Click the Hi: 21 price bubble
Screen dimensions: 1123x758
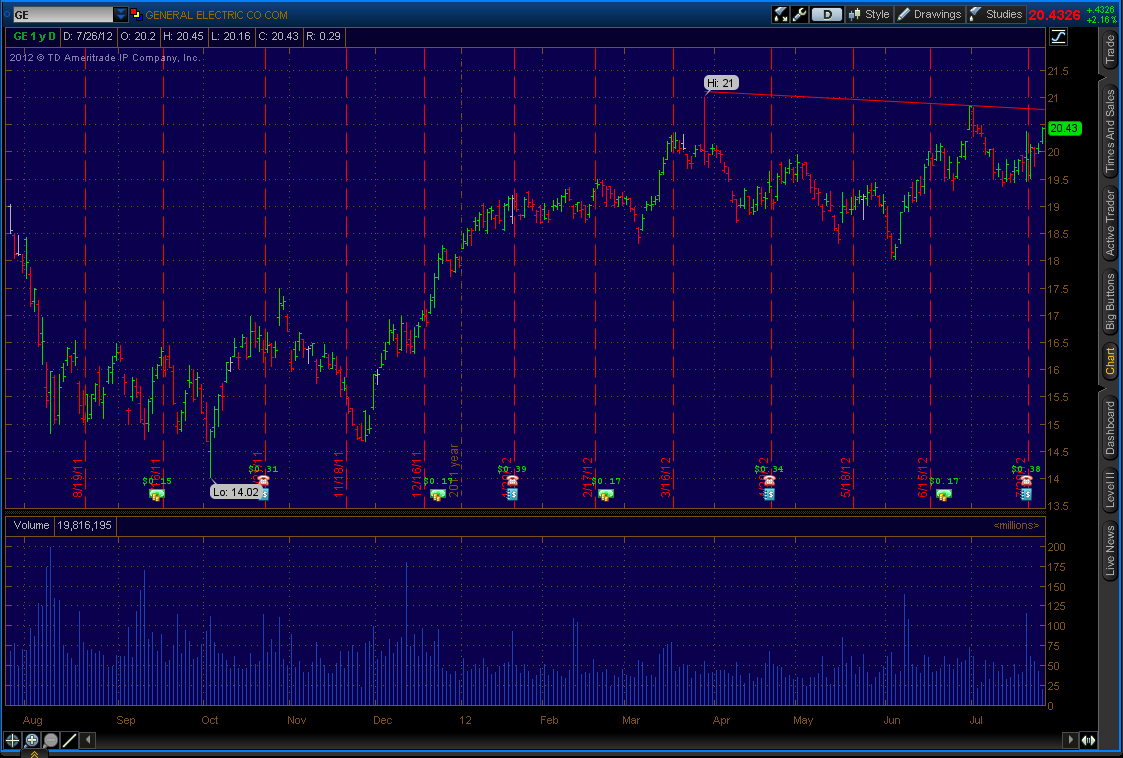coord(720,83)
